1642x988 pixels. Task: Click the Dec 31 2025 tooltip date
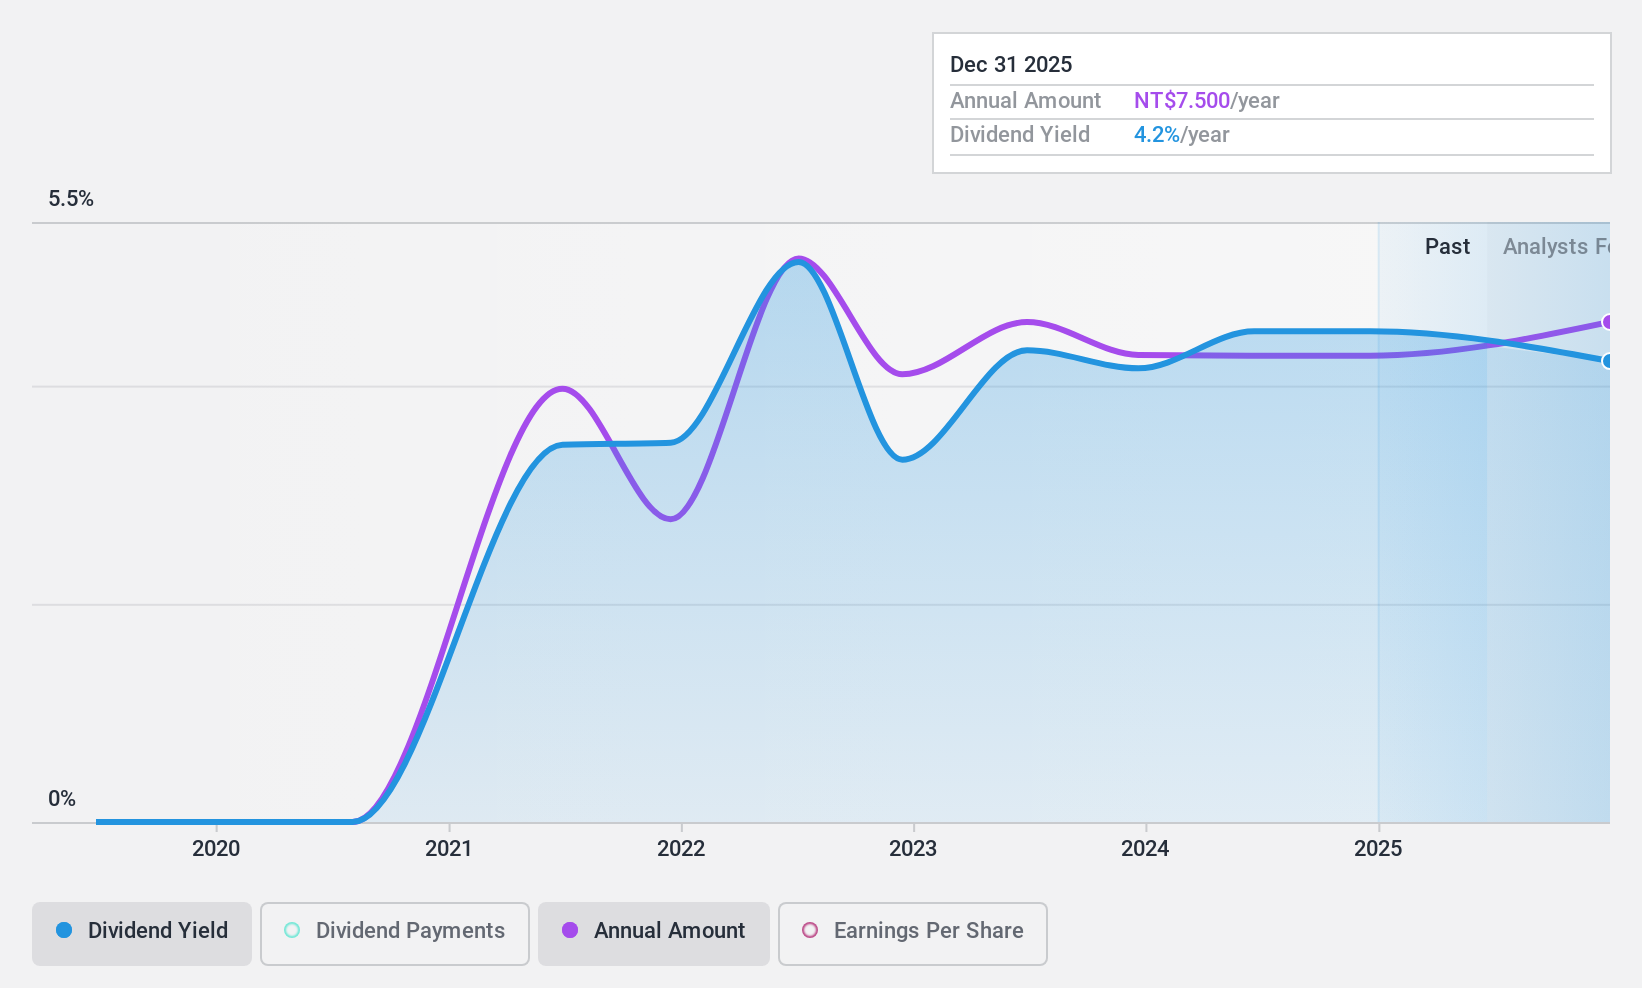click(x=1011, y=65)
